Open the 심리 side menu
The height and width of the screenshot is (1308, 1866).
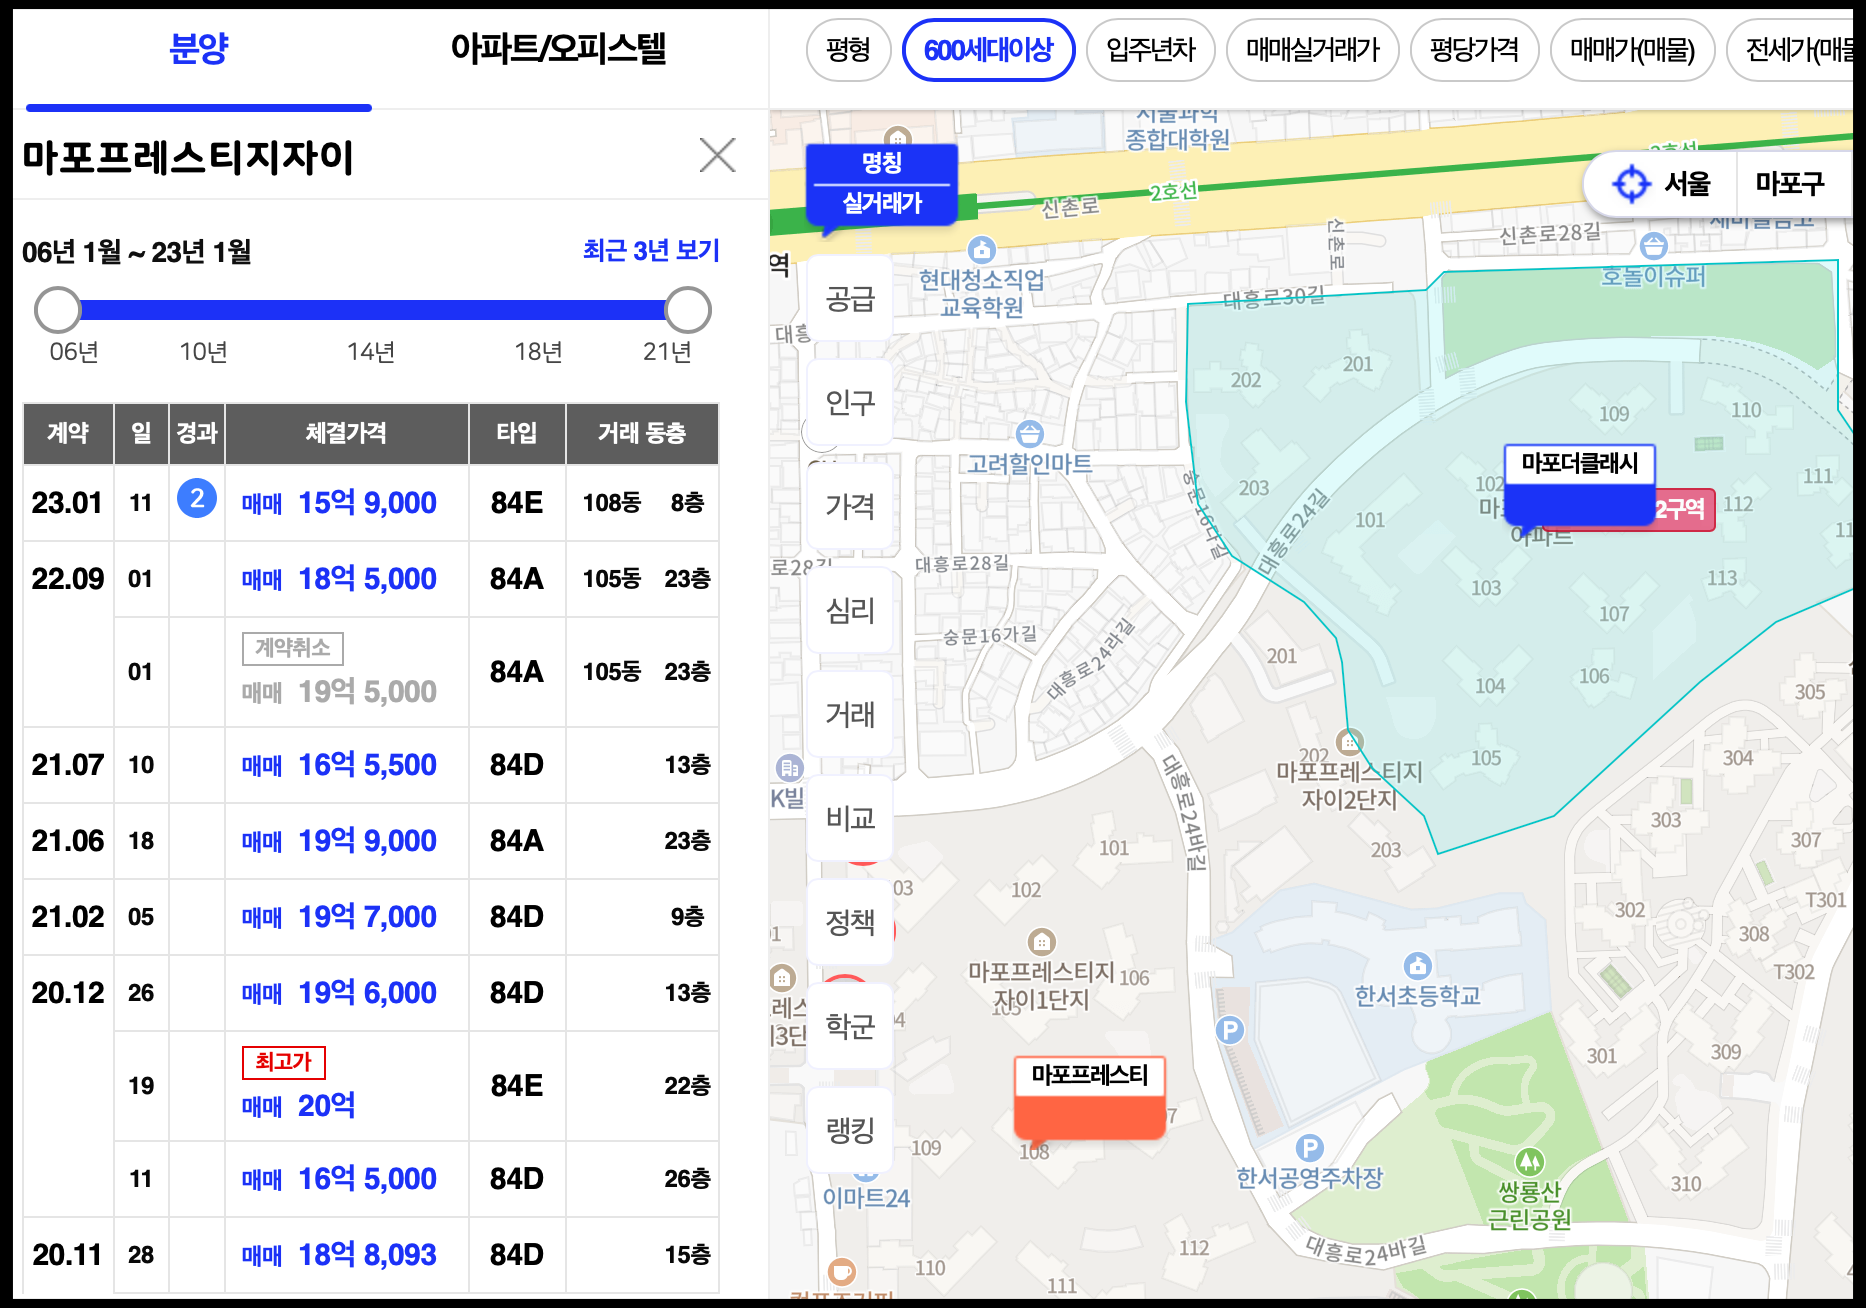(x=850, y=611)
